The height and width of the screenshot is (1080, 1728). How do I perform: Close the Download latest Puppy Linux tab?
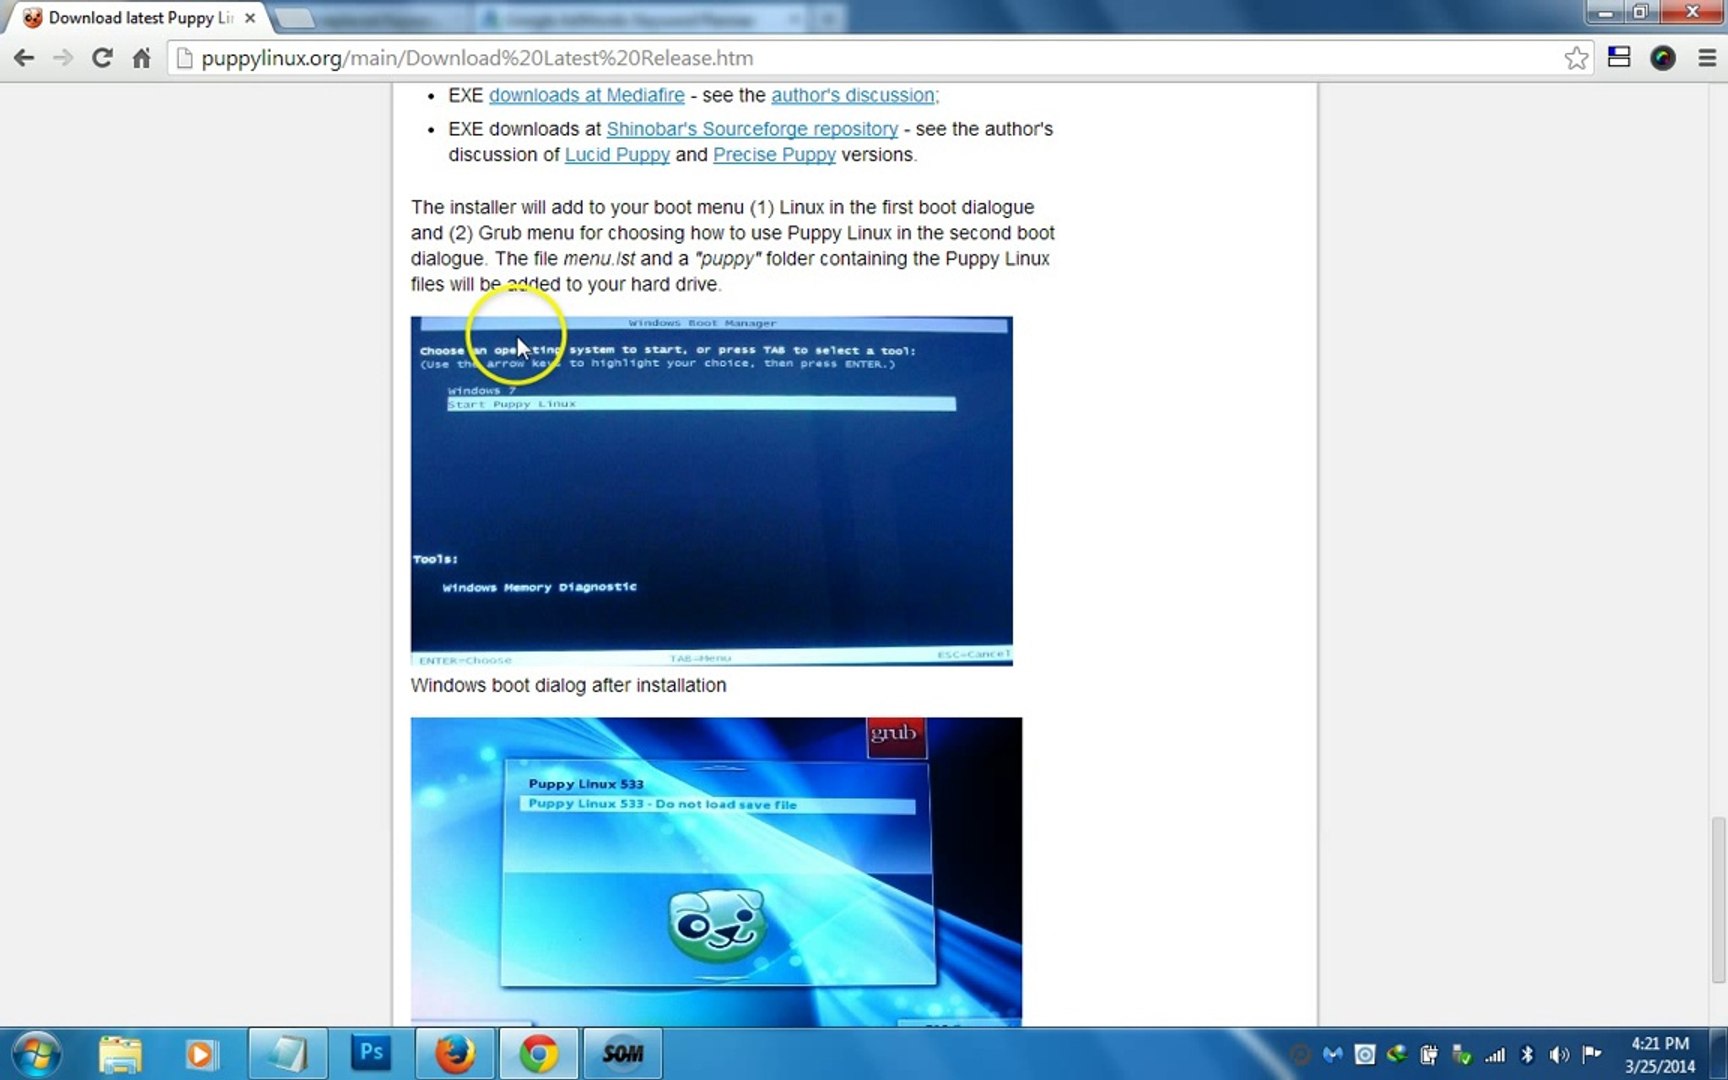click(x=250, y=18)
